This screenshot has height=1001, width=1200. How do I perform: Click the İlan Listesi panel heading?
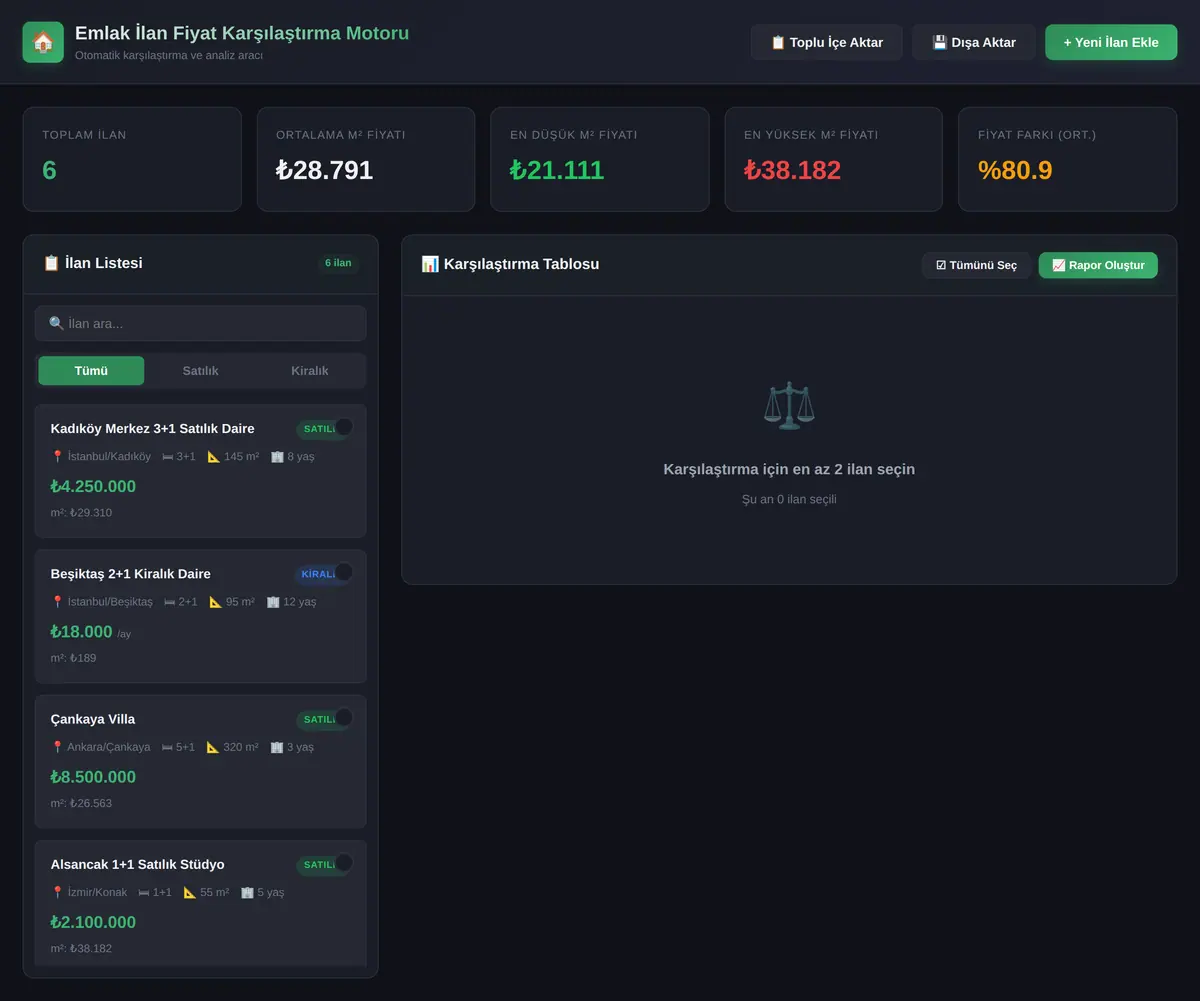[x=93, y=263]
